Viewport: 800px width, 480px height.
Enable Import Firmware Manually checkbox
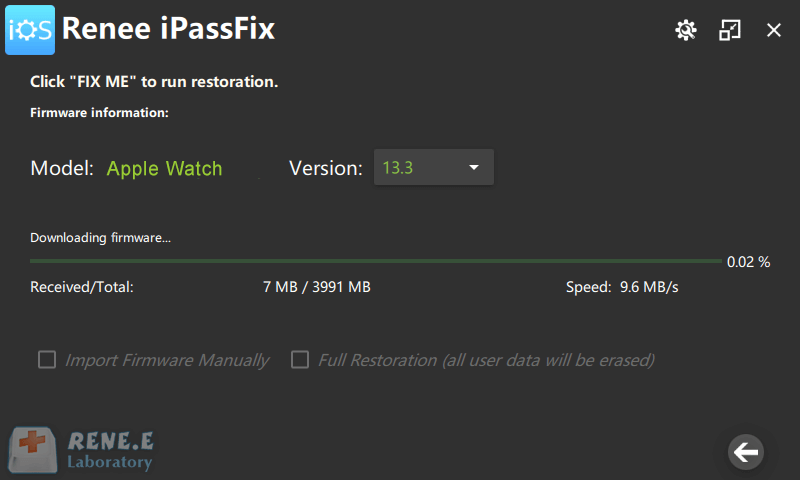click(46, 360)
